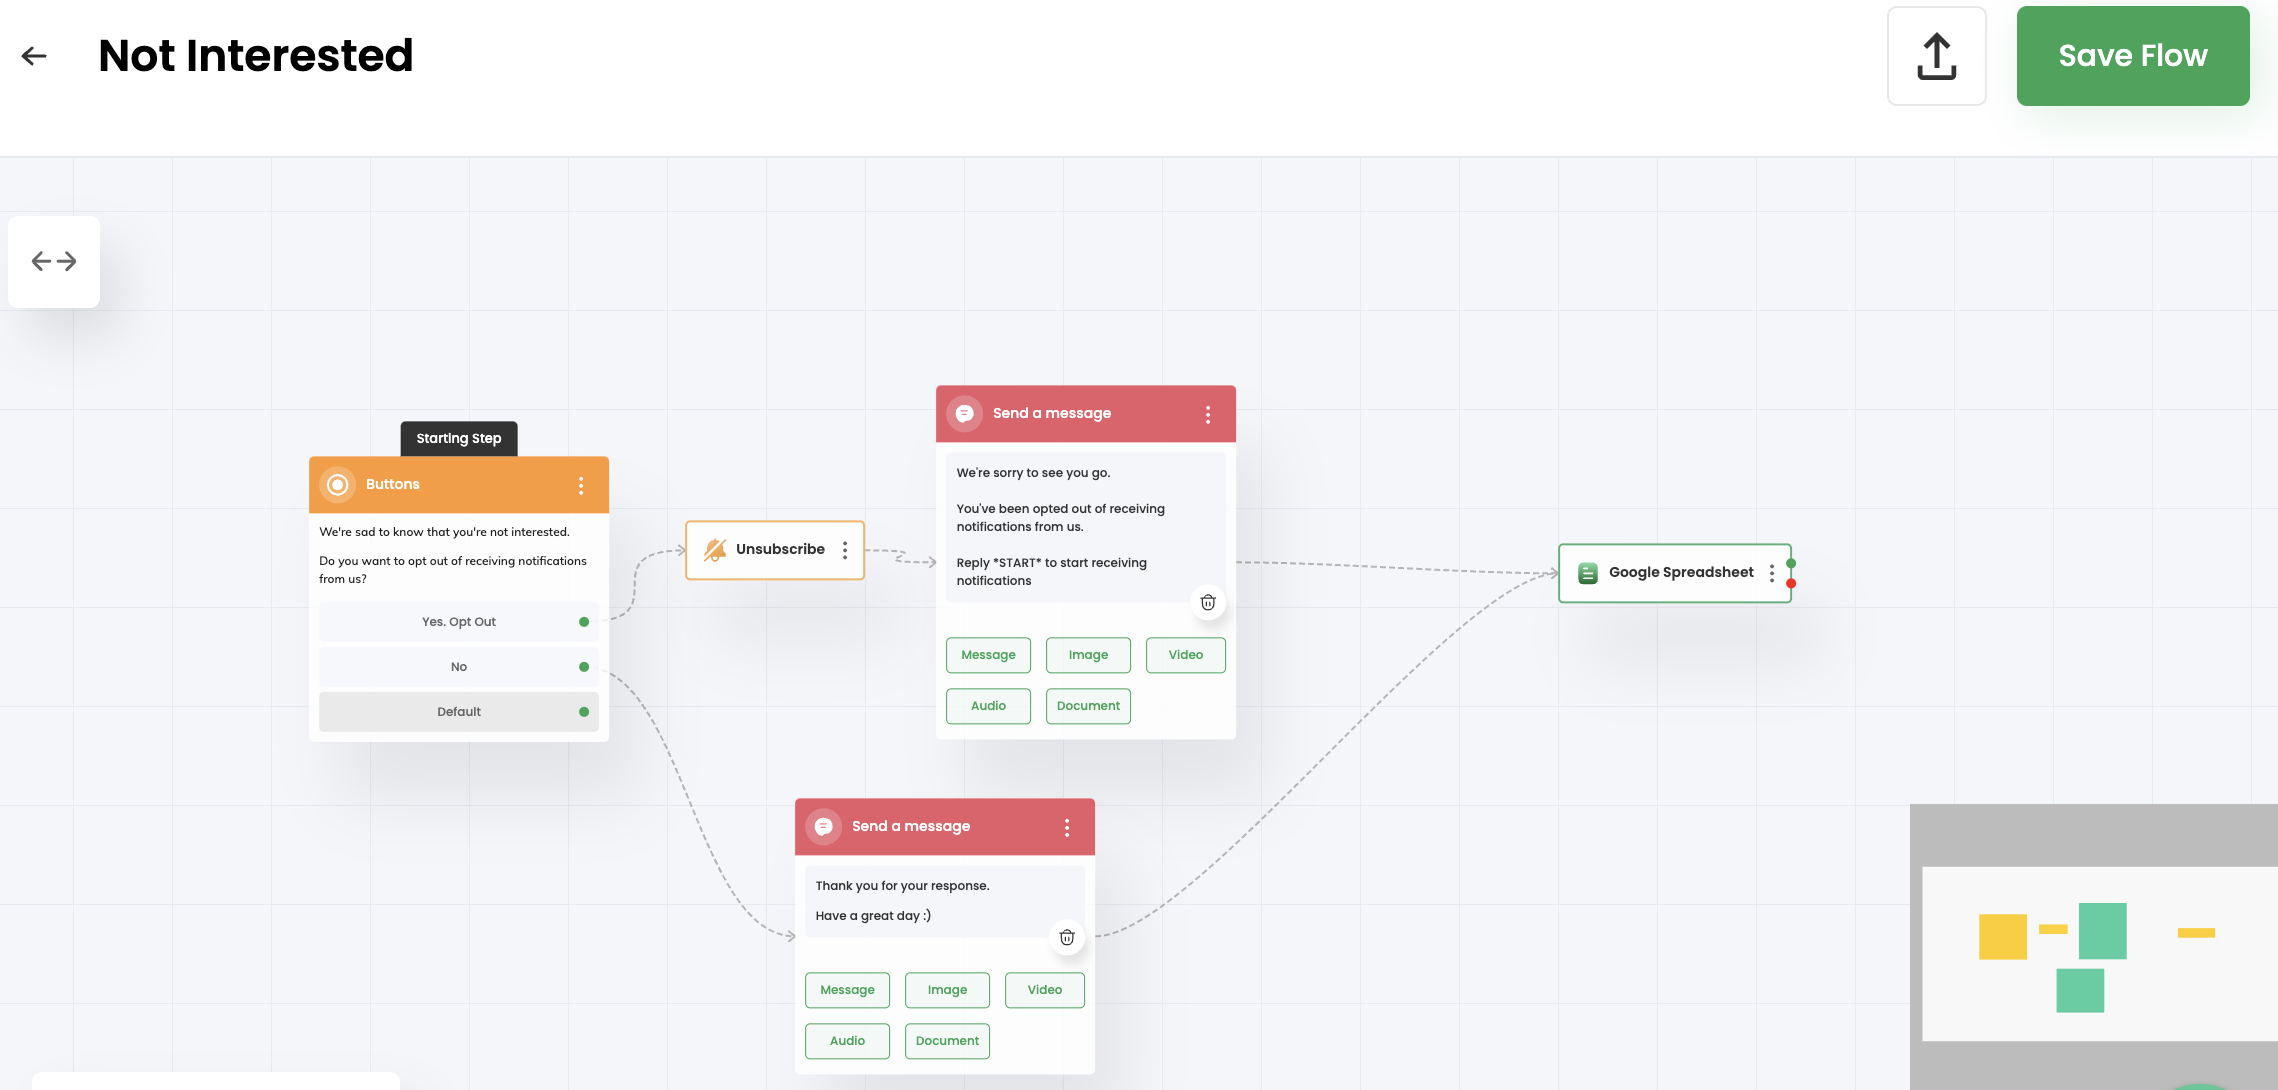This screenshot has width=2278, height=1090.
Task: Click the chat icon on the opt-out Send a message node
Action: click(965, 414)
